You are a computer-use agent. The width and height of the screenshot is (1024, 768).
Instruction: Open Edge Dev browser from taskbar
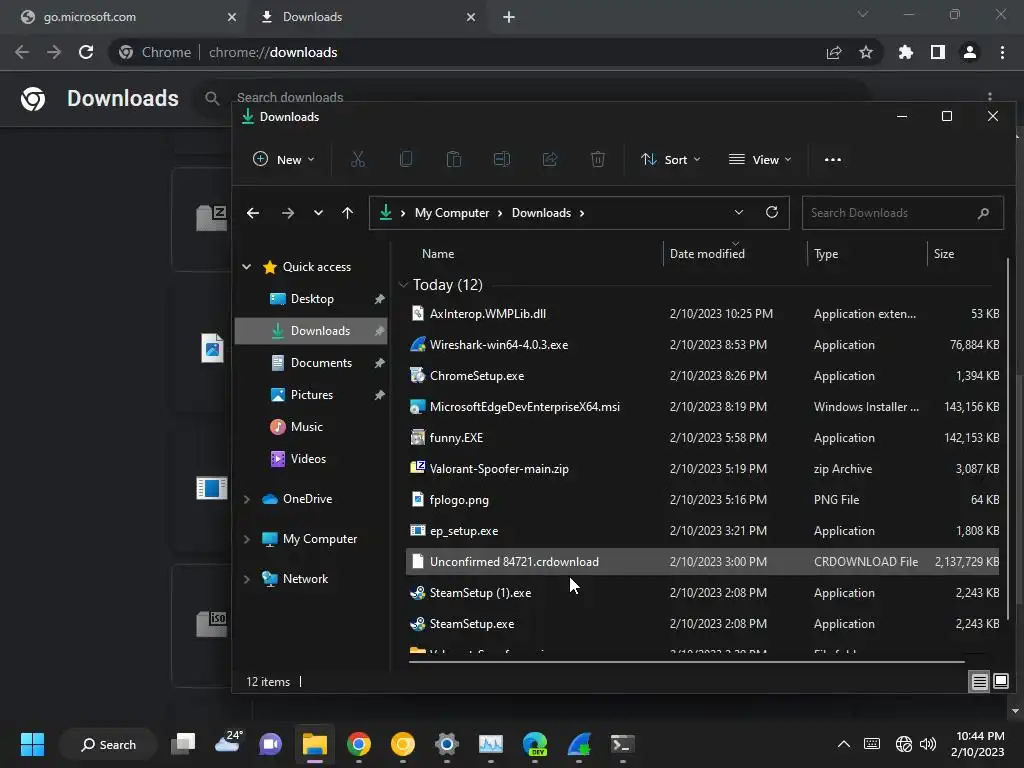point(535,744)
